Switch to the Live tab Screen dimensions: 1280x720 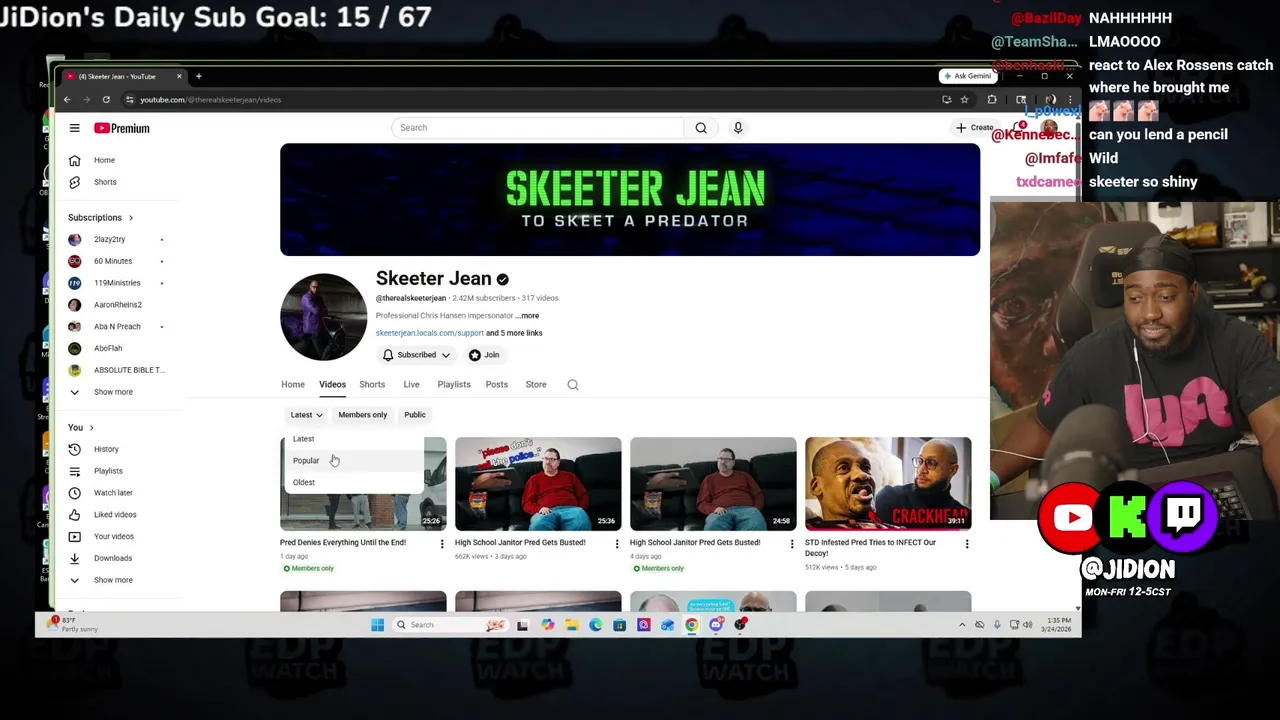(x=411, y=384)
